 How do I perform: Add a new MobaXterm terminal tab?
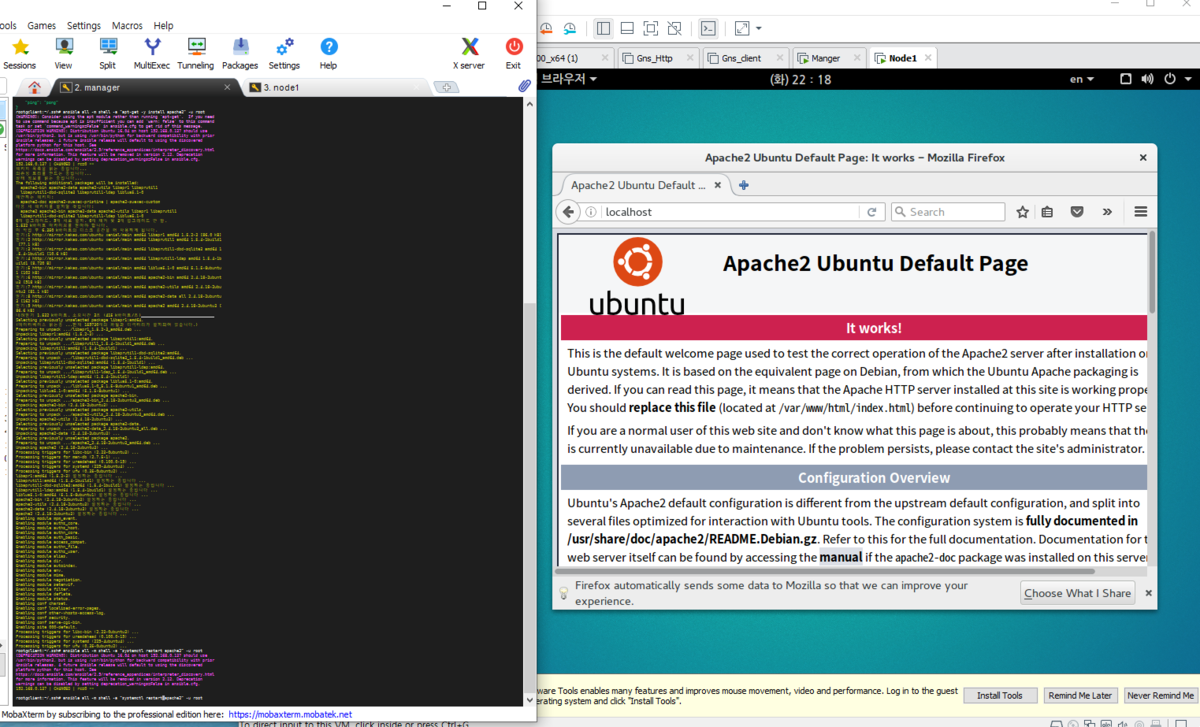(x=446, y=88)
